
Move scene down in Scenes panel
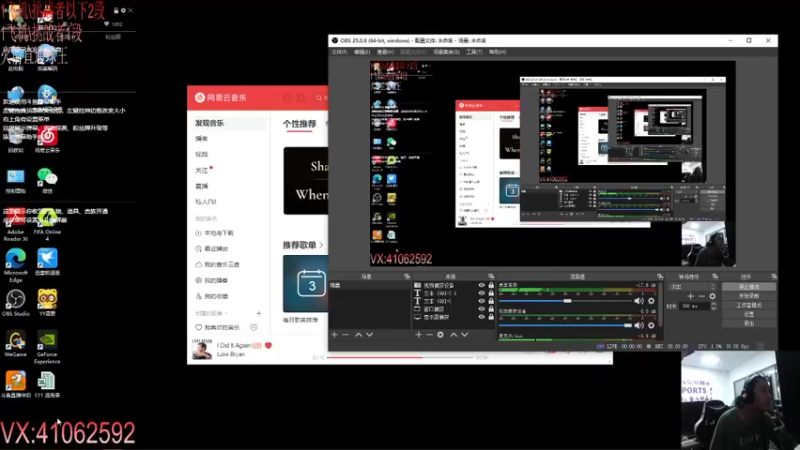coord(369,335)
